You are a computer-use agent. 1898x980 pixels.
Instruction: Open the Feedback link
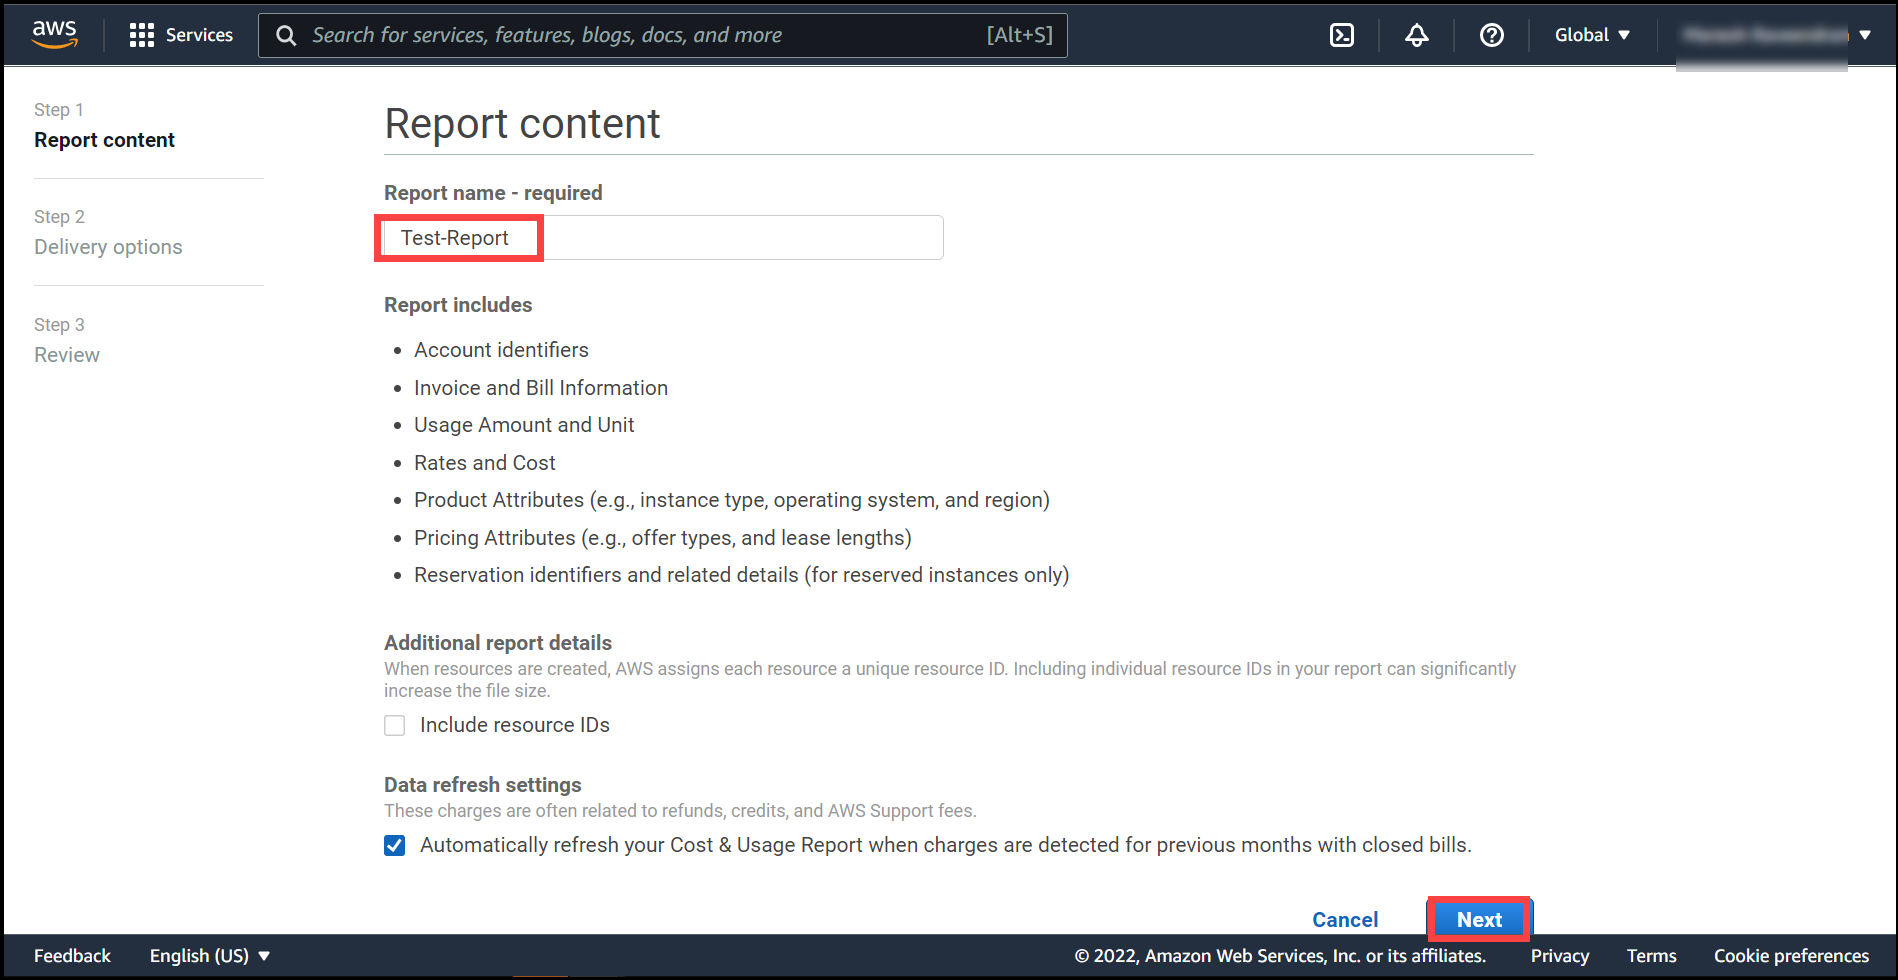point(72,956)
